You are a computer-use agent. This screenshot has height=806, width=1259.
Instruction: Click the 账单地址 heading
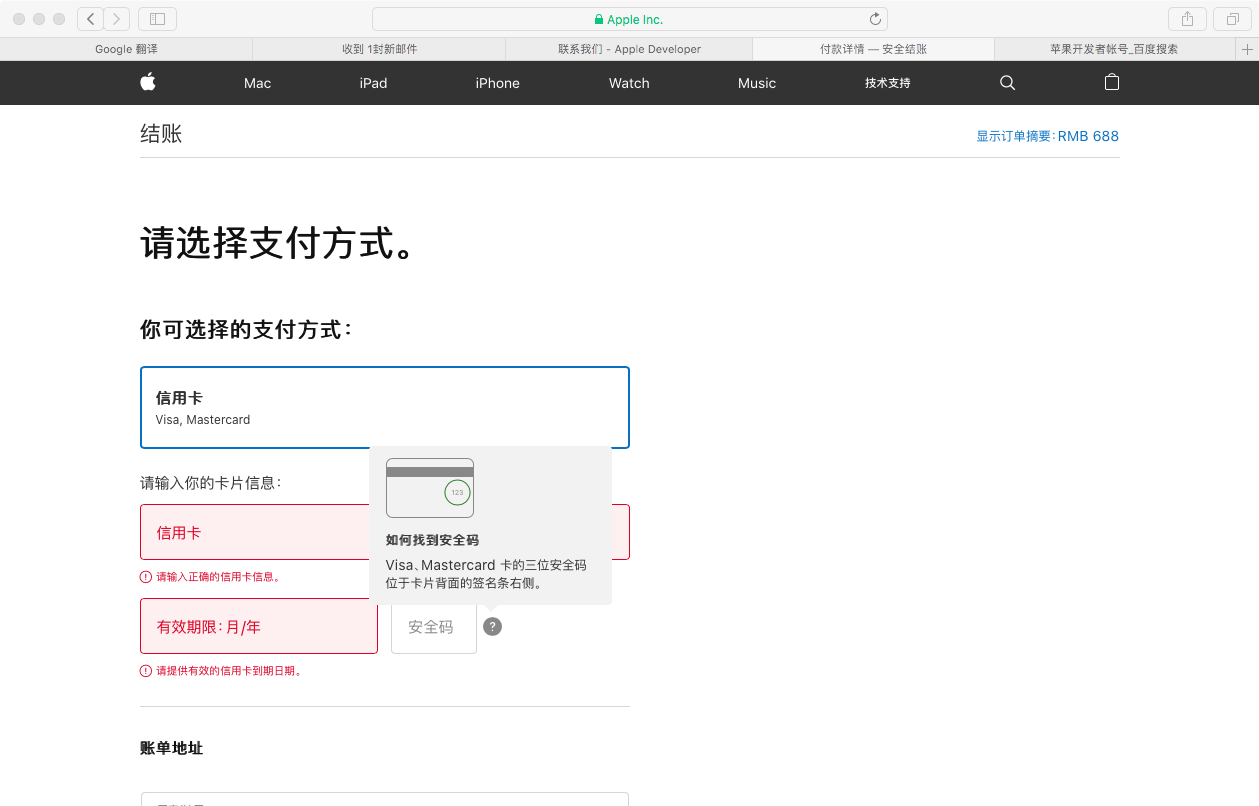[x=171, y=748]
